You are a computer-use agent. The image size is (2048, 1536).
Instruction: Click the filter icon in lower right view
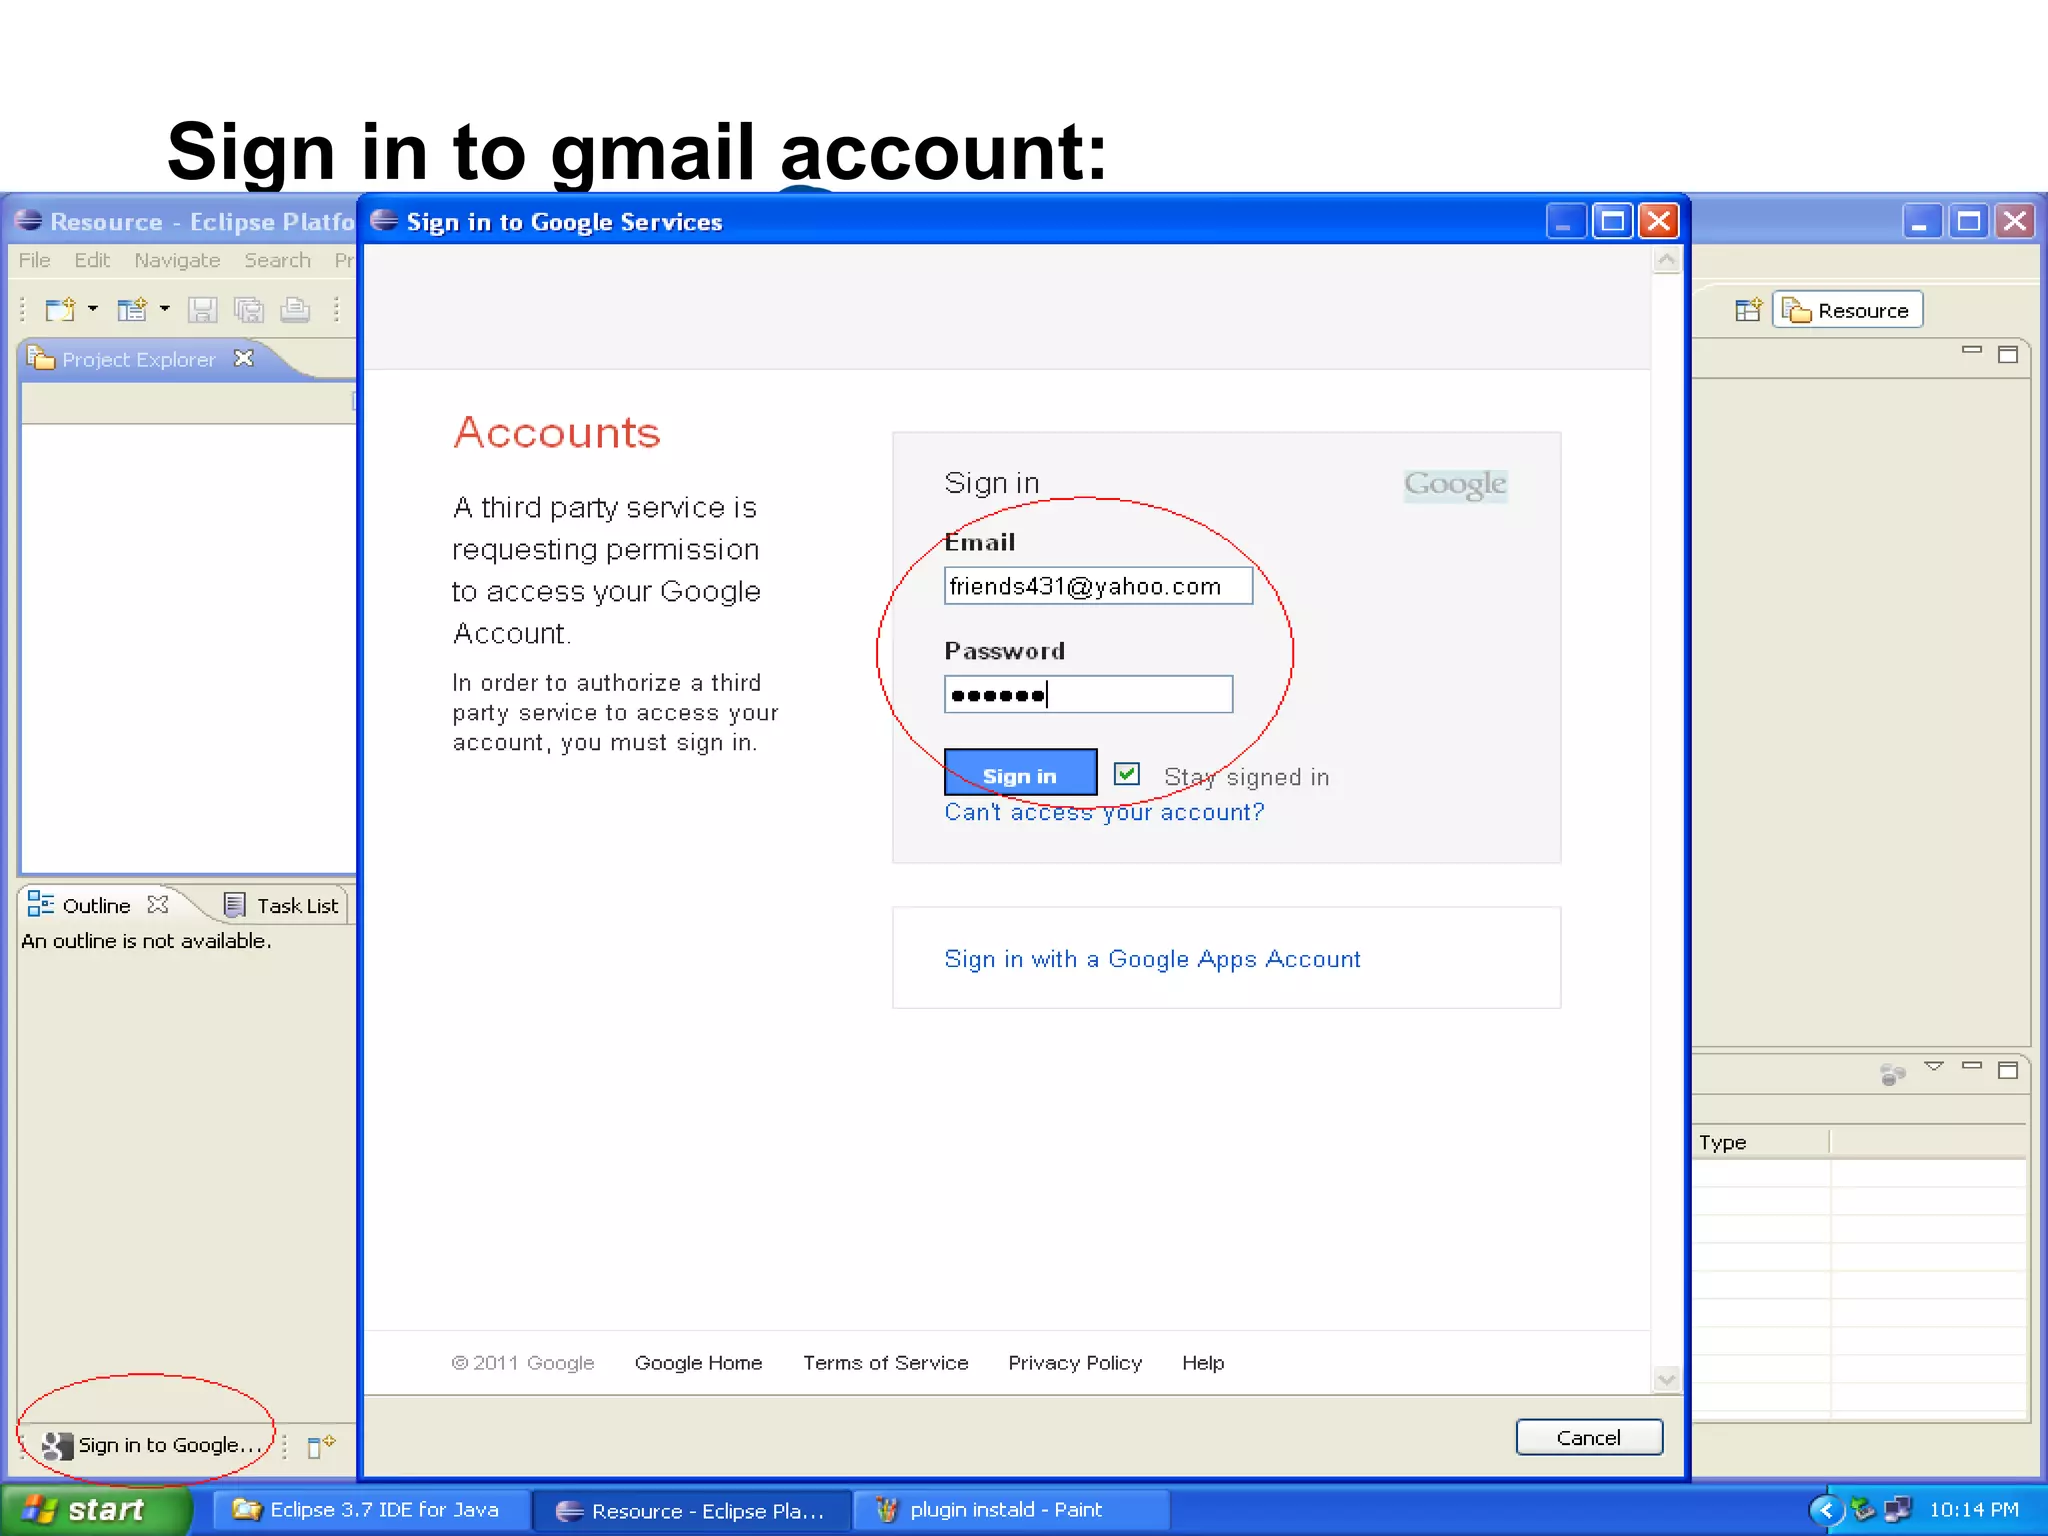(1893, 1073)
